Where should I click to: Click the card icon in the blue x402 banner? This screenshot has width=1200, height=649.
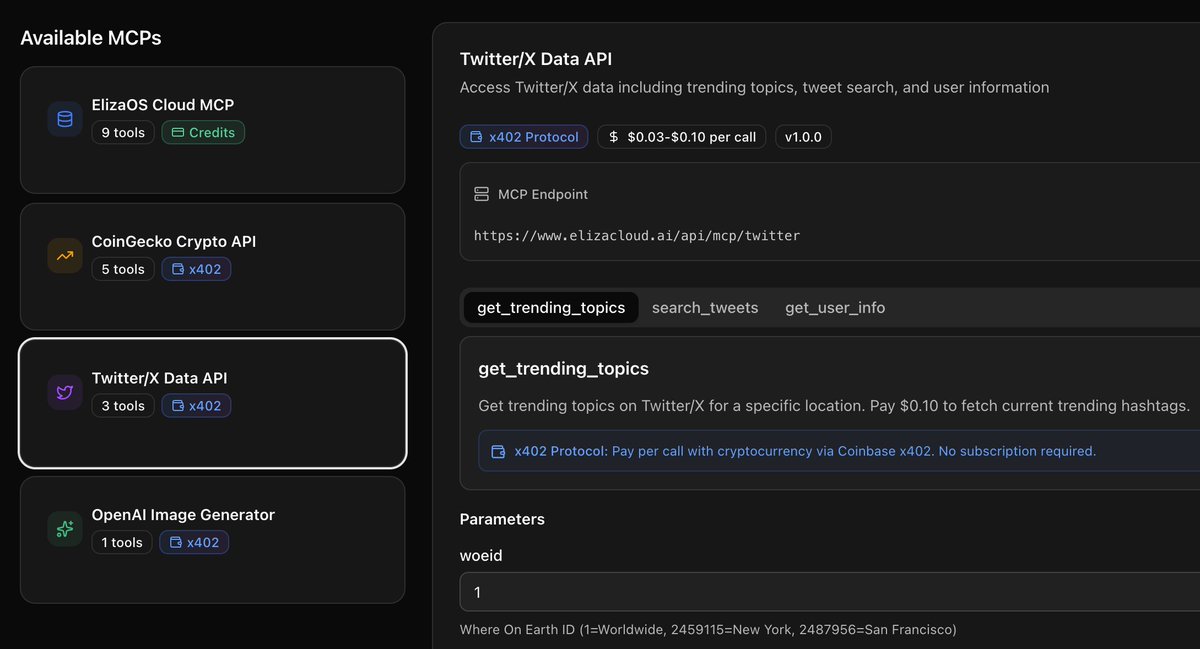click(x=497, y=451)
